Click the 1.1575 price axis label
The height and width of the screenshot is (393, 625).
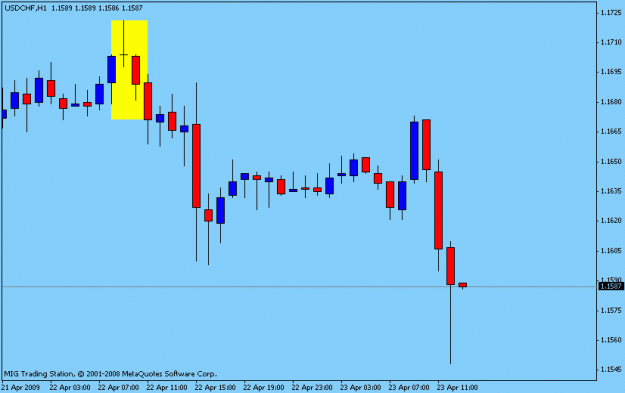[611, 310]
